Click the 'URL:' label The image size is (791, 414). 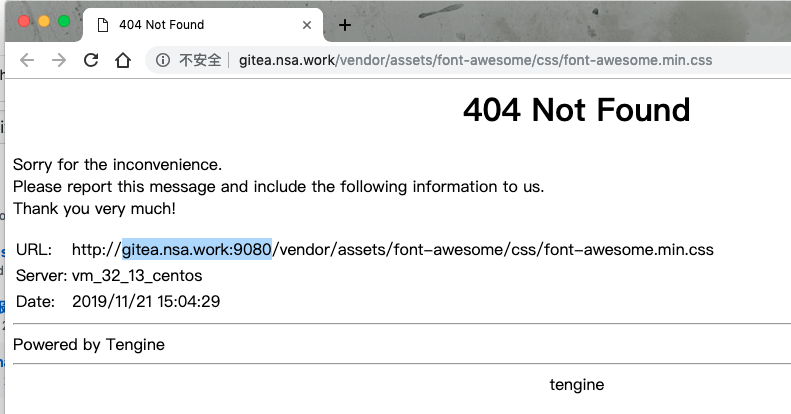(x=34, y=250)
